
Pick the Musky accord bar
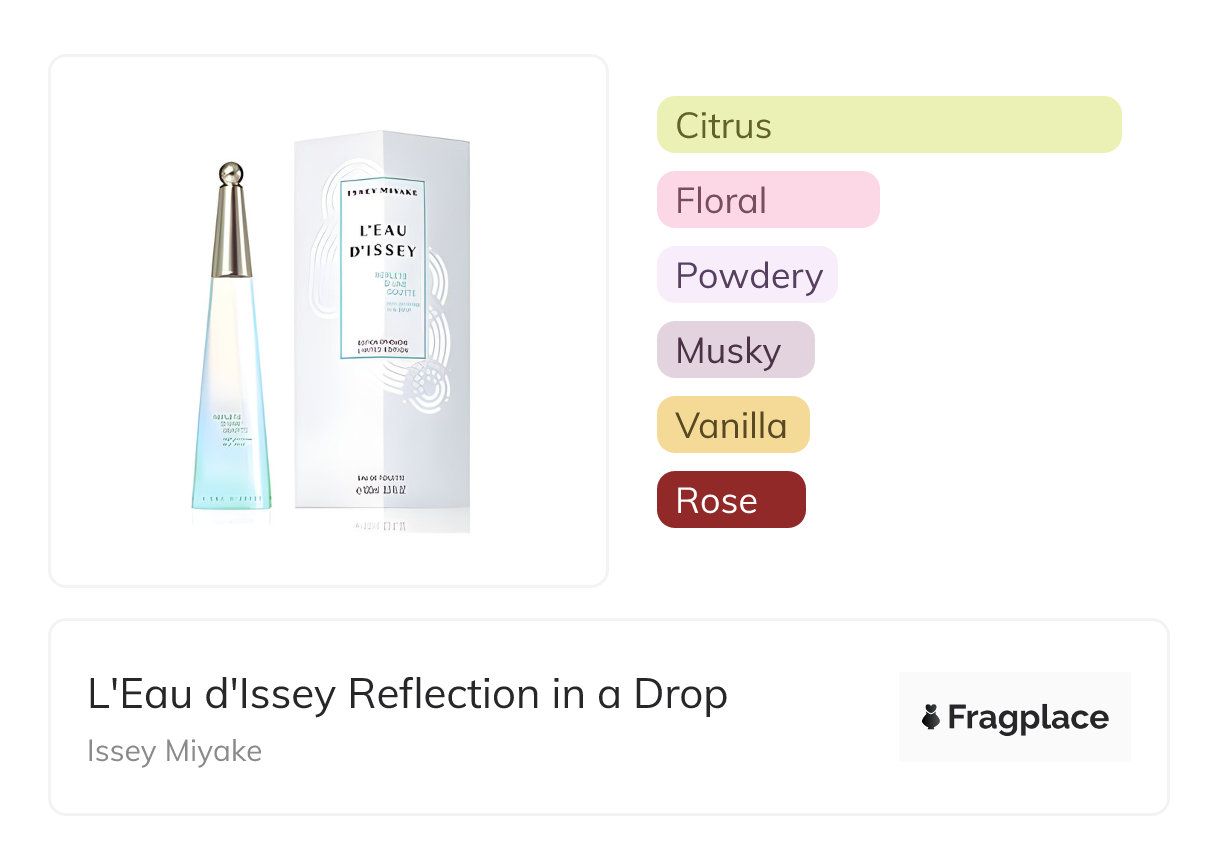point(736,350)
